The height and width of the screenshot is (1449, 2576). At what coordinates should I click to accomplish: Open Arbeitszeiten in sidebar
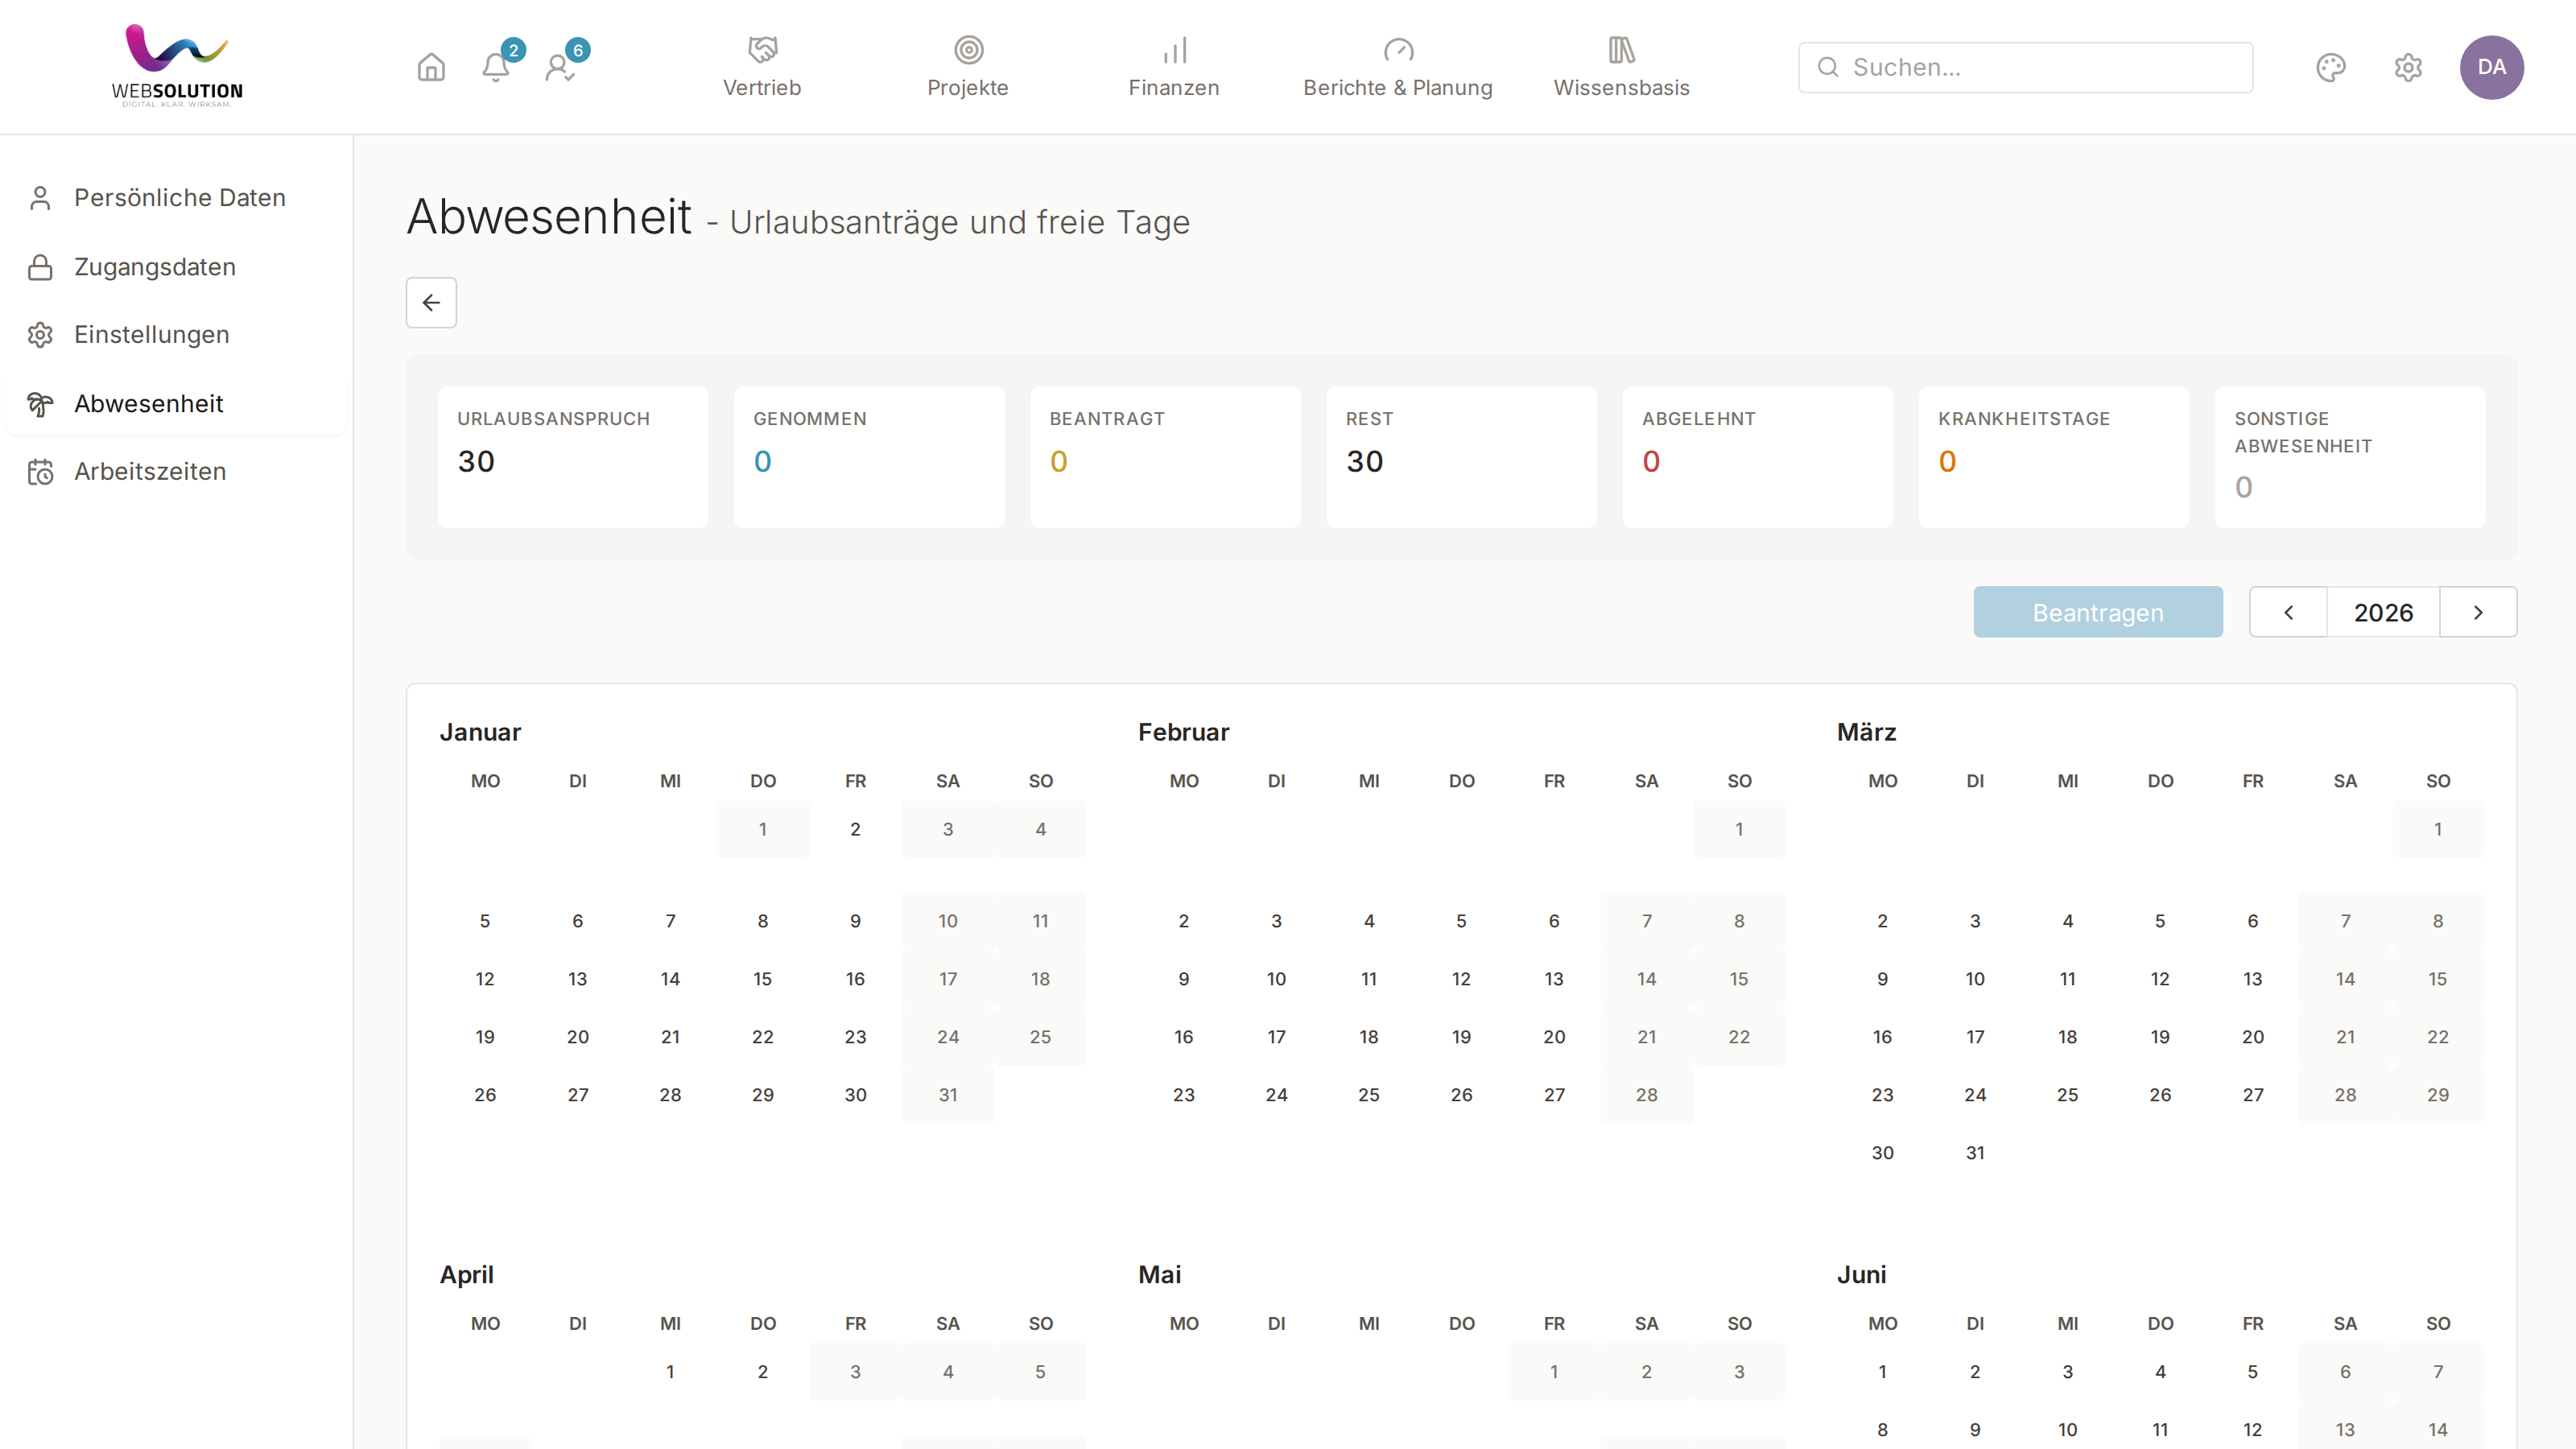pyautogui.click(x=176, y=471)
